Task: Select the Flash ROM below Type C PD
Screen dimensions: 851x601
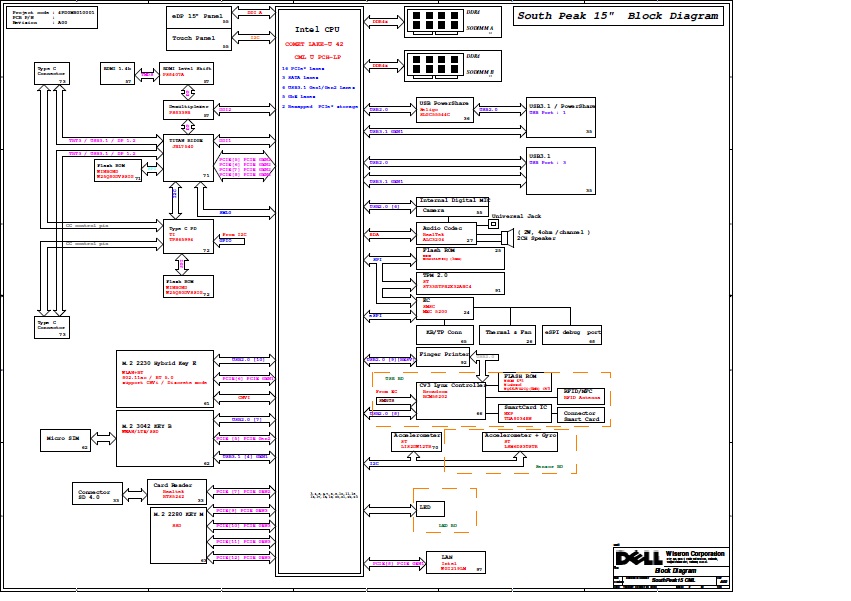Action: tap(188, 287)
